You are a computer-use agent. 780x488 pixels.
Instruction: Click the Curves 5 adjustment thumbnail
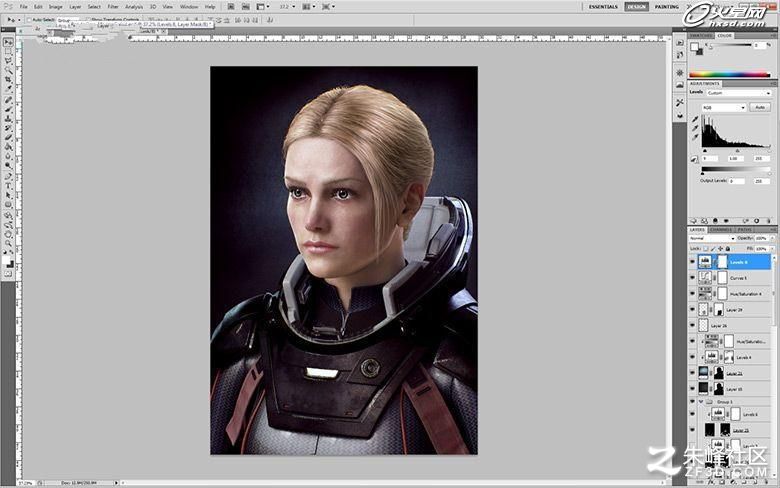click(704, 278)
